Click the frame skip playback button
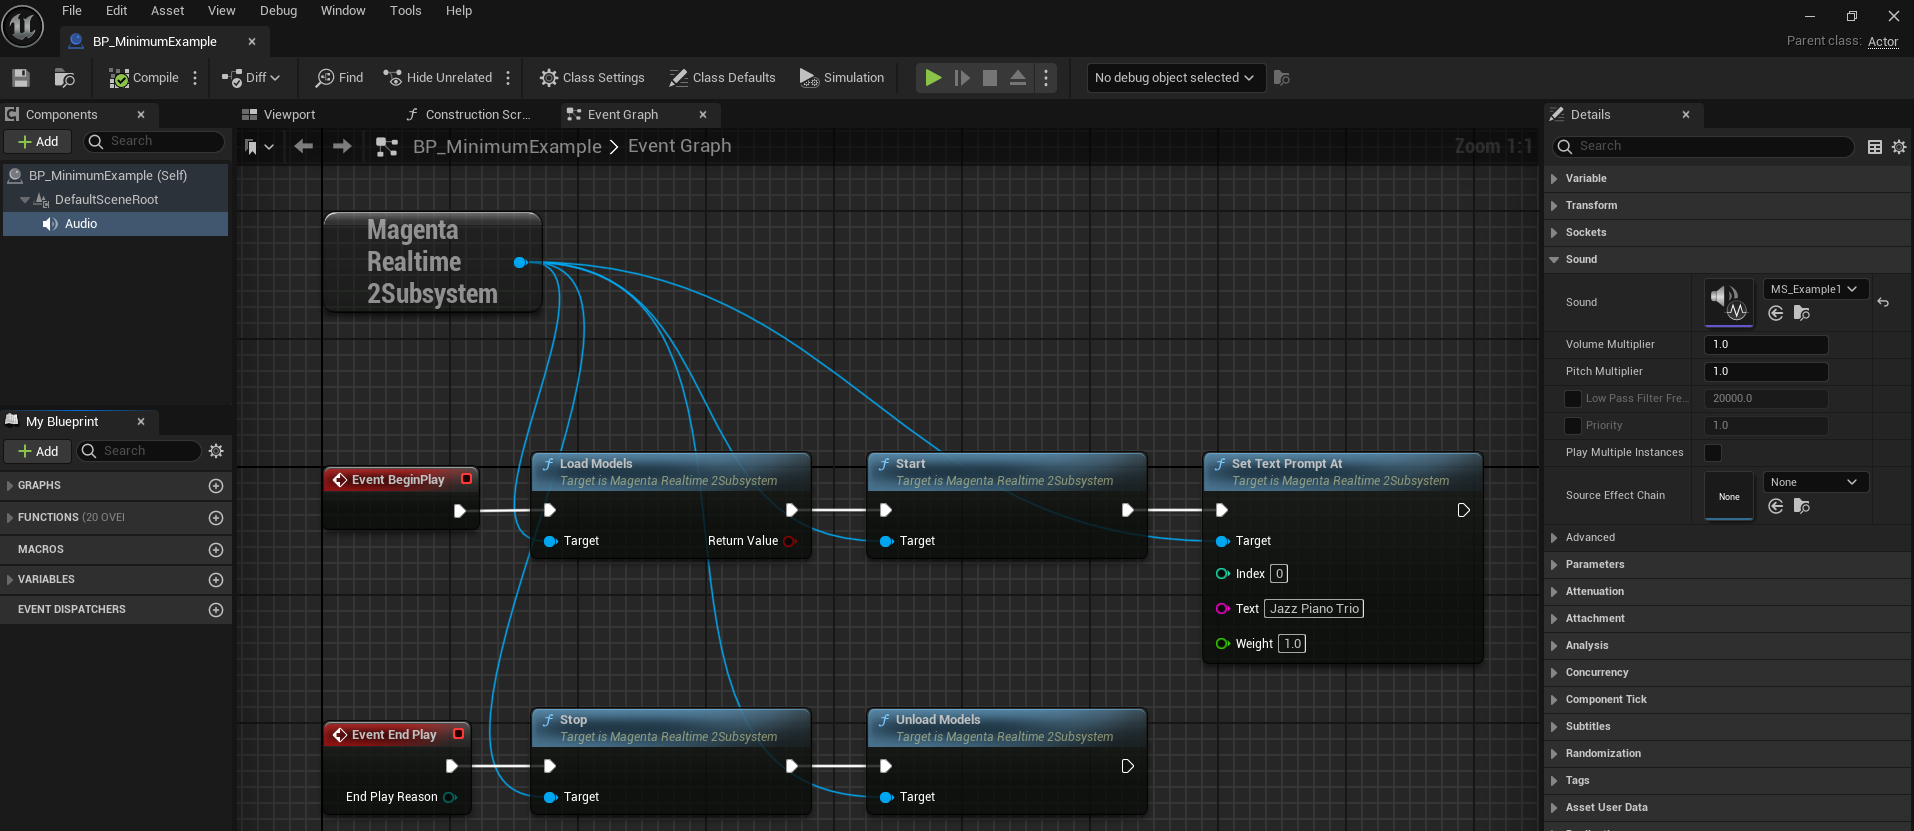 [x=962, y=78]
